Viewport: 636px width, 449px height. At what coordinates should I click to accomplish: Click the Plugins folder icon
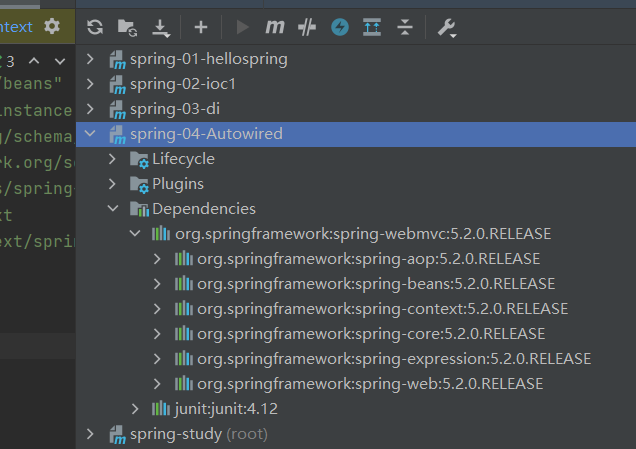tap(140, 185)
